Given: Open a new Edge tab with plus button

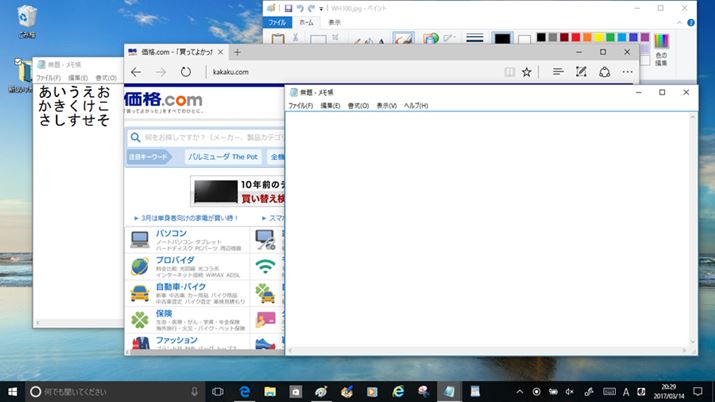Looking at the screenshot, I should [x=237, y=52].
